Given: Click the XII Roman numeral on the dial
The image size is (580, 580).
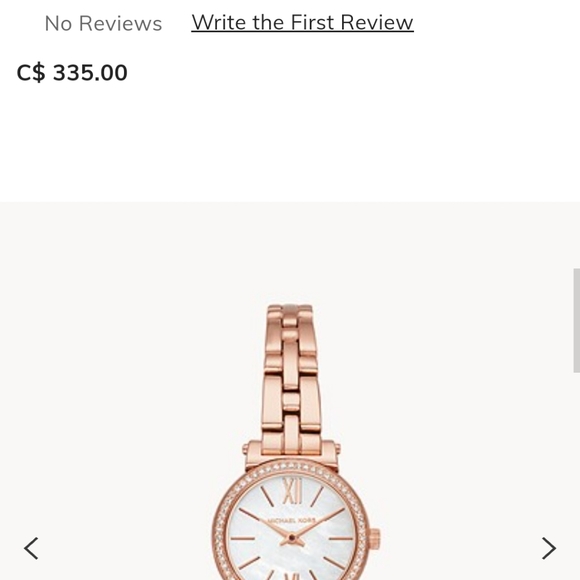Looking at the screenshot, I should pos(292,490).
